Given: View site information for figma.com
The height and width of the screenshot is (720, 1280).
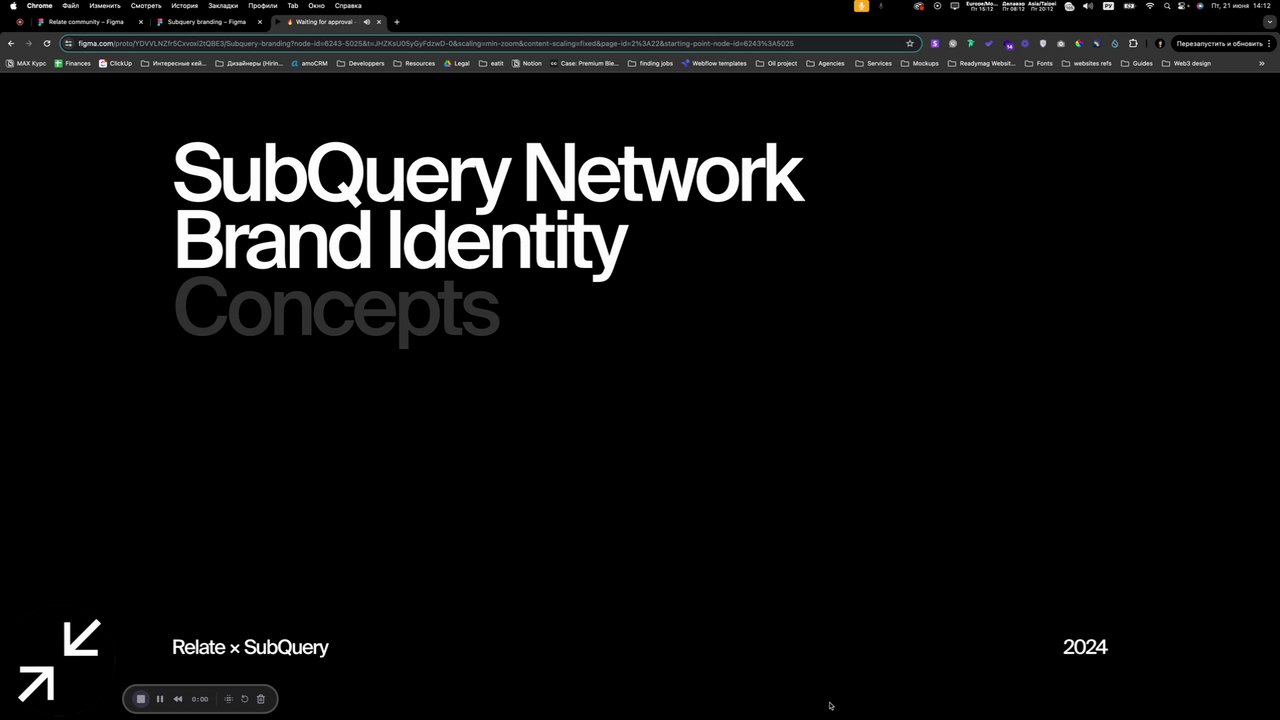Looking at the screenshot, I should (68, 43).
